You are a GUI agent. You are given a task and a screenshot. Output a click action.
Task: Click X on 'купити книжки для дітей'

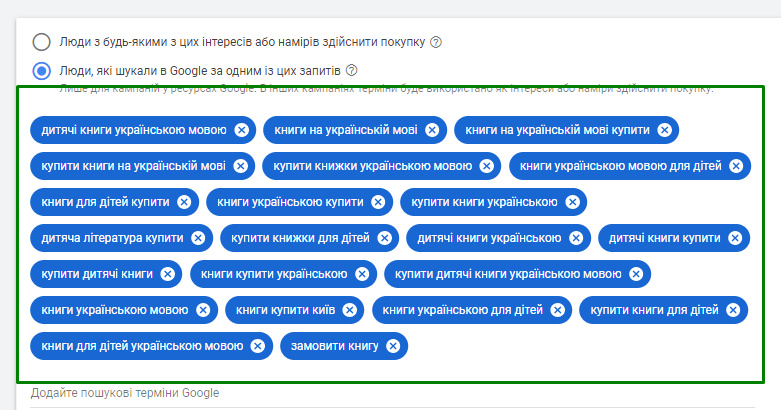pos(385,238)
